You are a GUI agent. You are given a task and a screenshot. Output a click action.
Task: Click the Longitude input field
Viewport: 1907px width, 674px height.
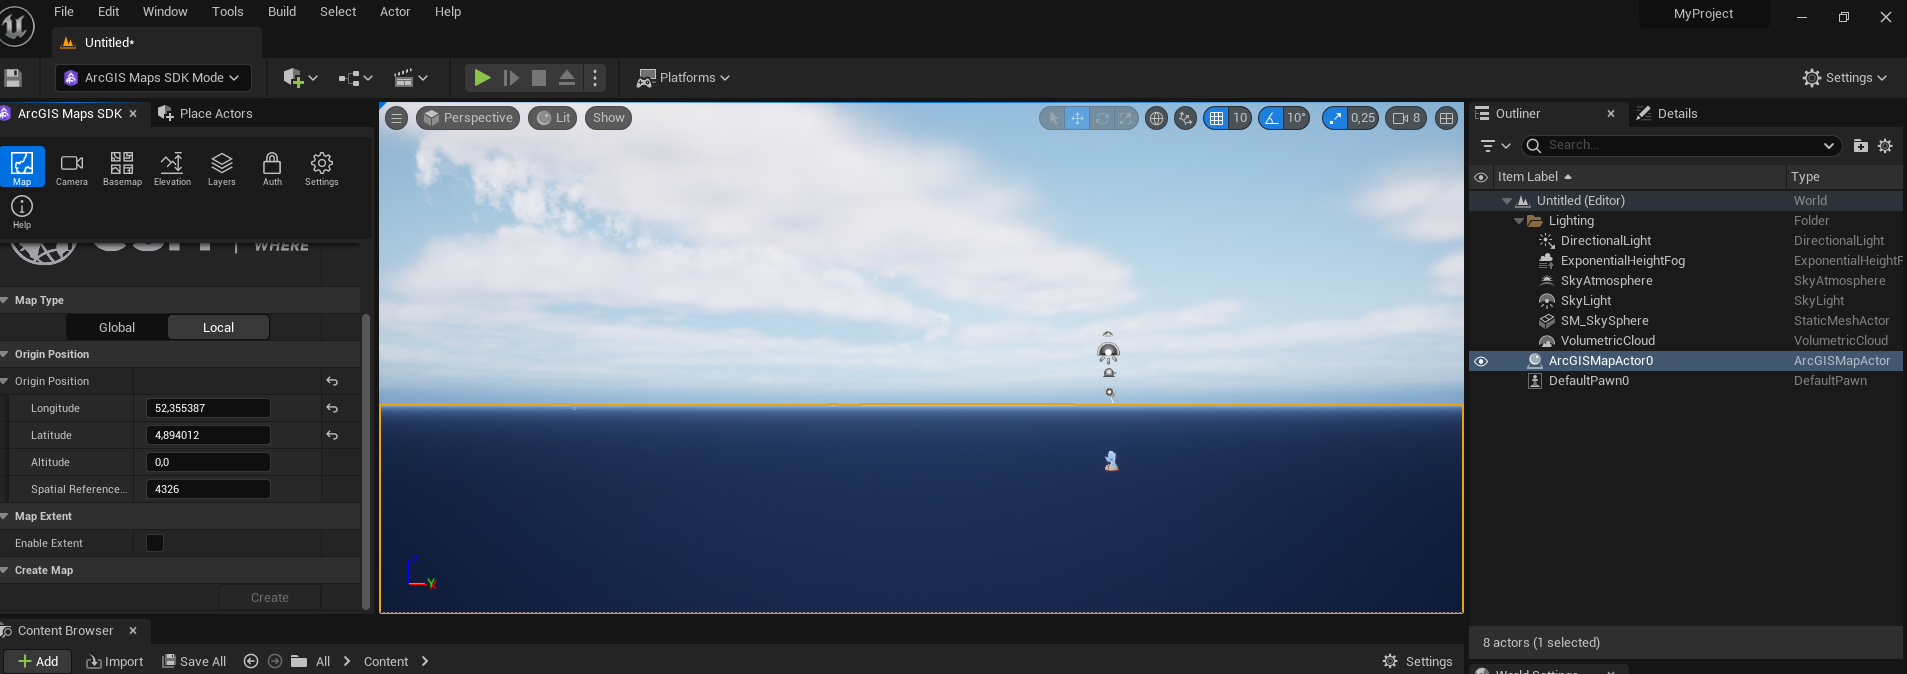(208, 408)
